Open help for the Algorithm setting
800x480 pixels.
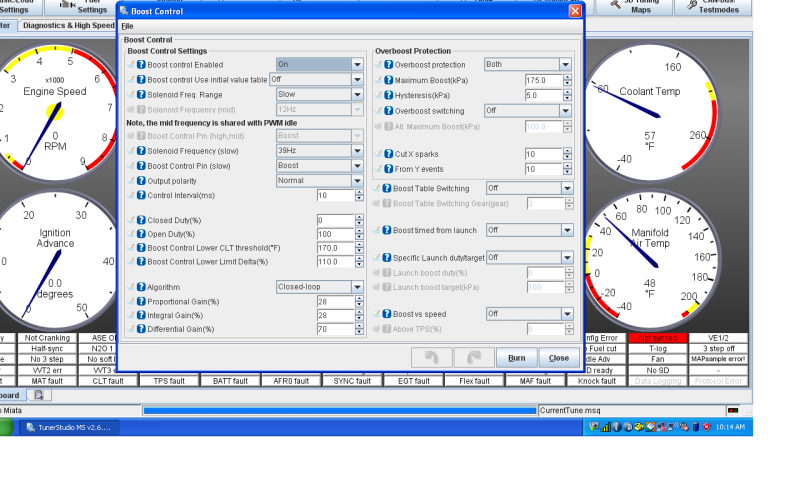coord(141,286)
